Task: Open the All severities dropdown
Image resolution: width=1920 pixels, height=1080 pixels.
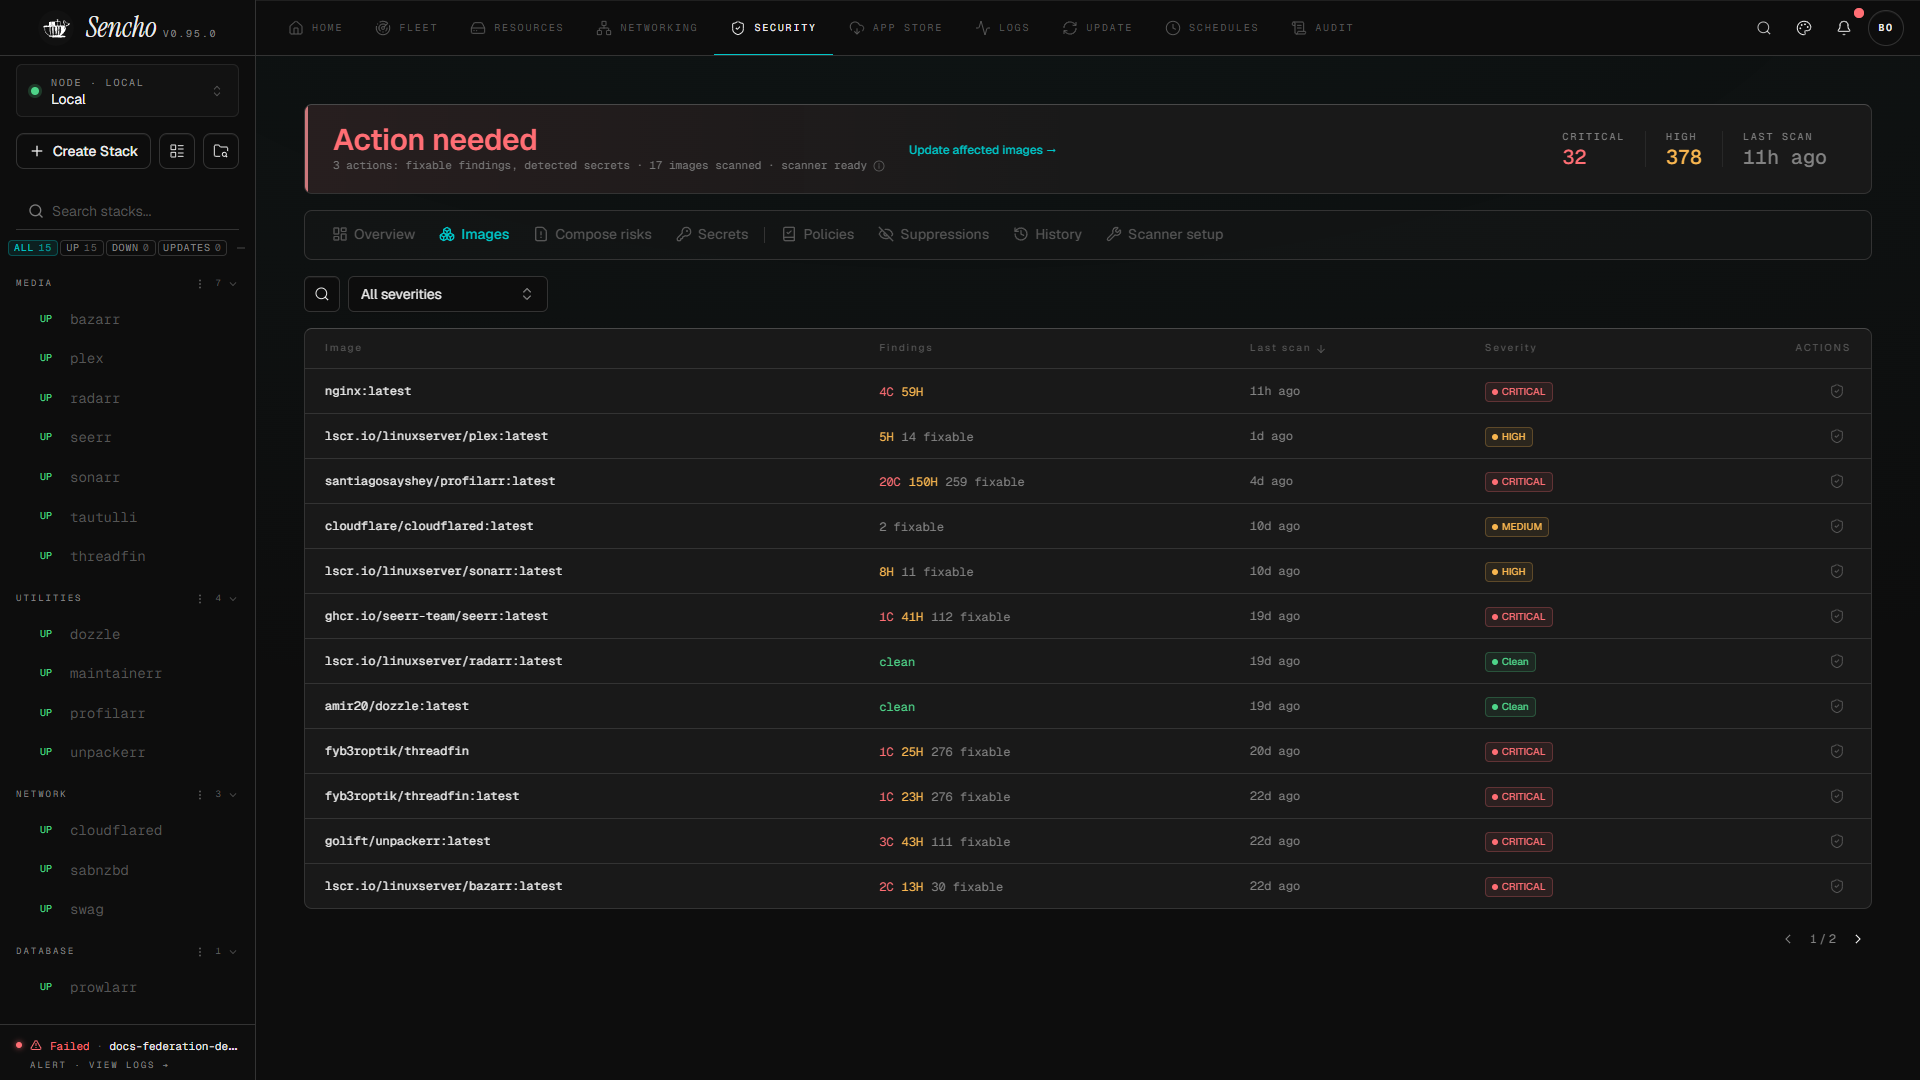Action: [447, 294]
